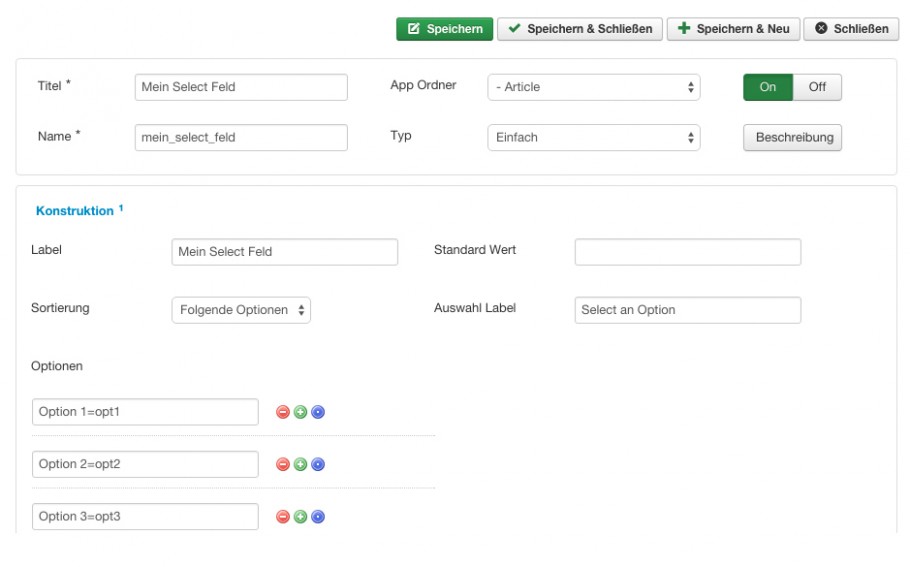910x567 pixels.
Task: Focus the Label input field
Action: click(284, 252)
